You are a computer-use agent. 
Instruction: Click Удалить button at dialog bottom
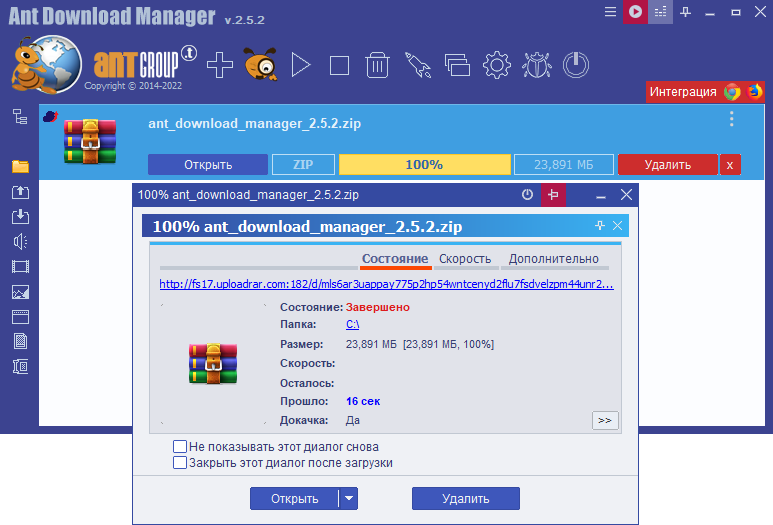tap(466, 498)
